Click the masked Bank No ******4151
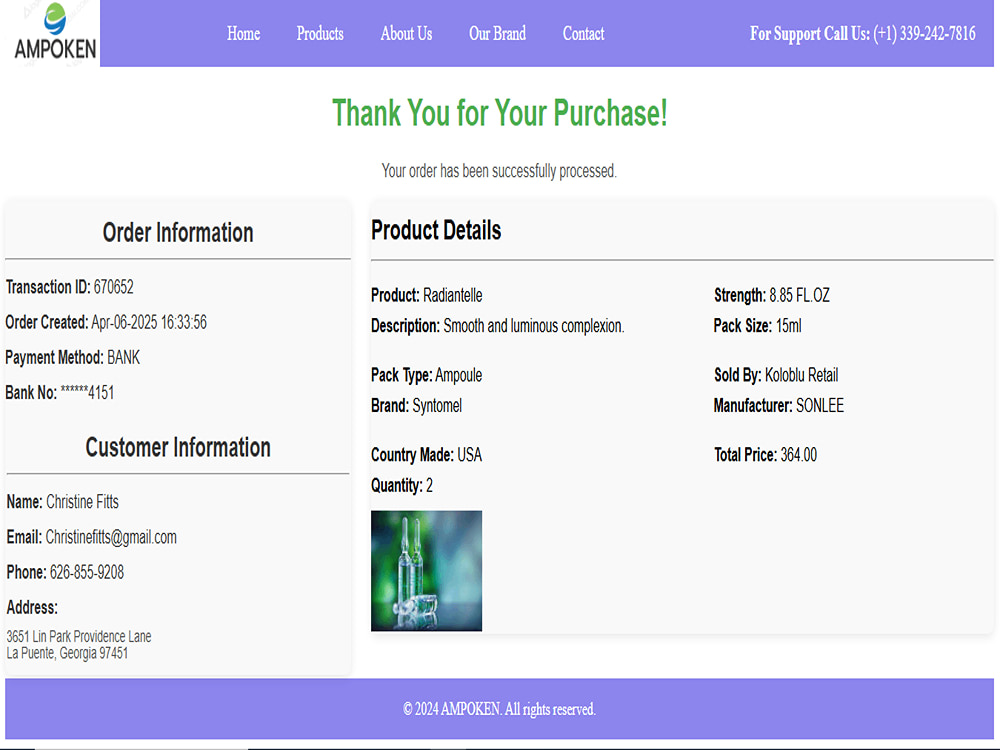The width and height of the screenshot is (1000, 750). tap(87, 392)
